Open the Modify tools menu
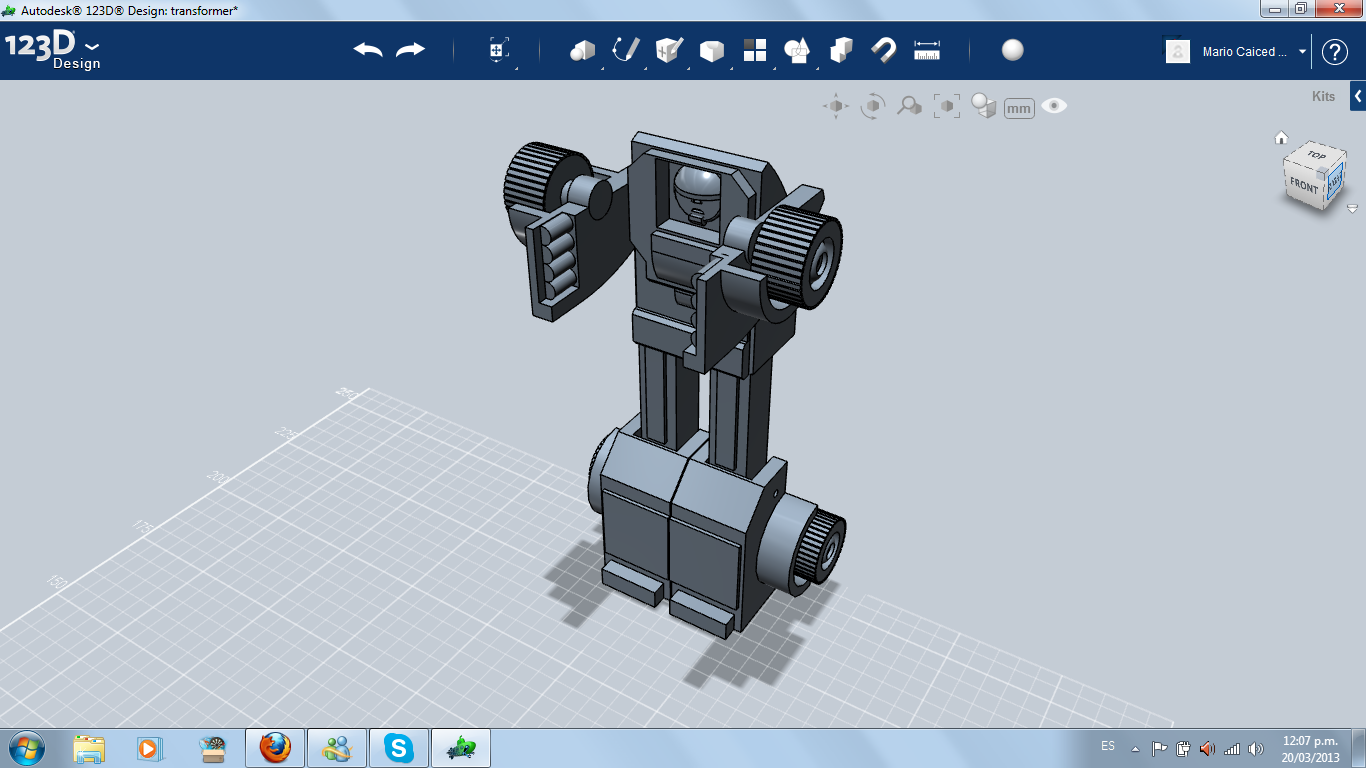 tap(712, 50)
